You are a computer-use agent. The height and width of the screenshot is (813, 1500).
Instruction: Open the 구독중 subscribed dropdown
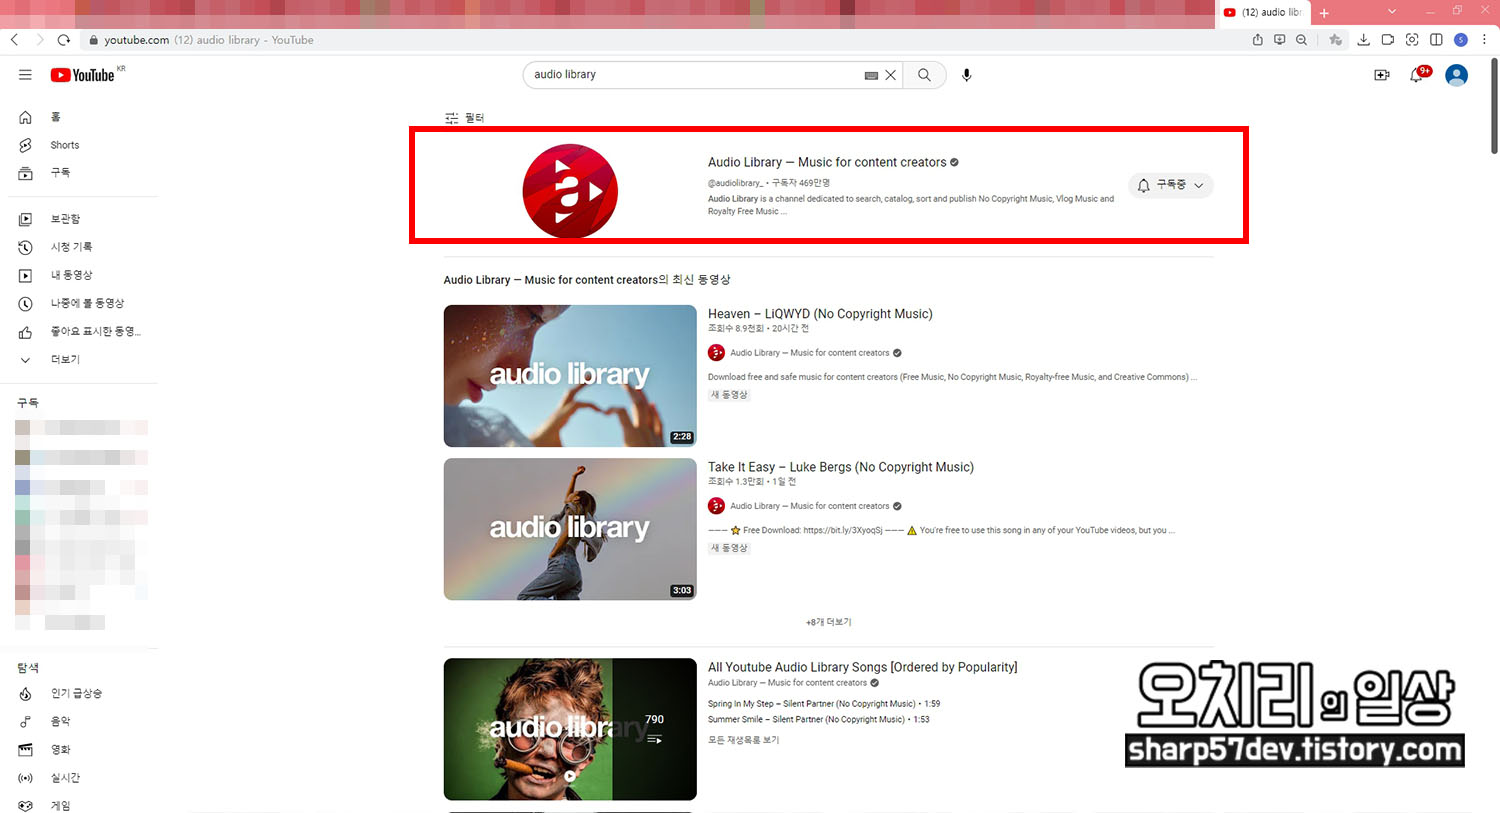point(1171,185)
